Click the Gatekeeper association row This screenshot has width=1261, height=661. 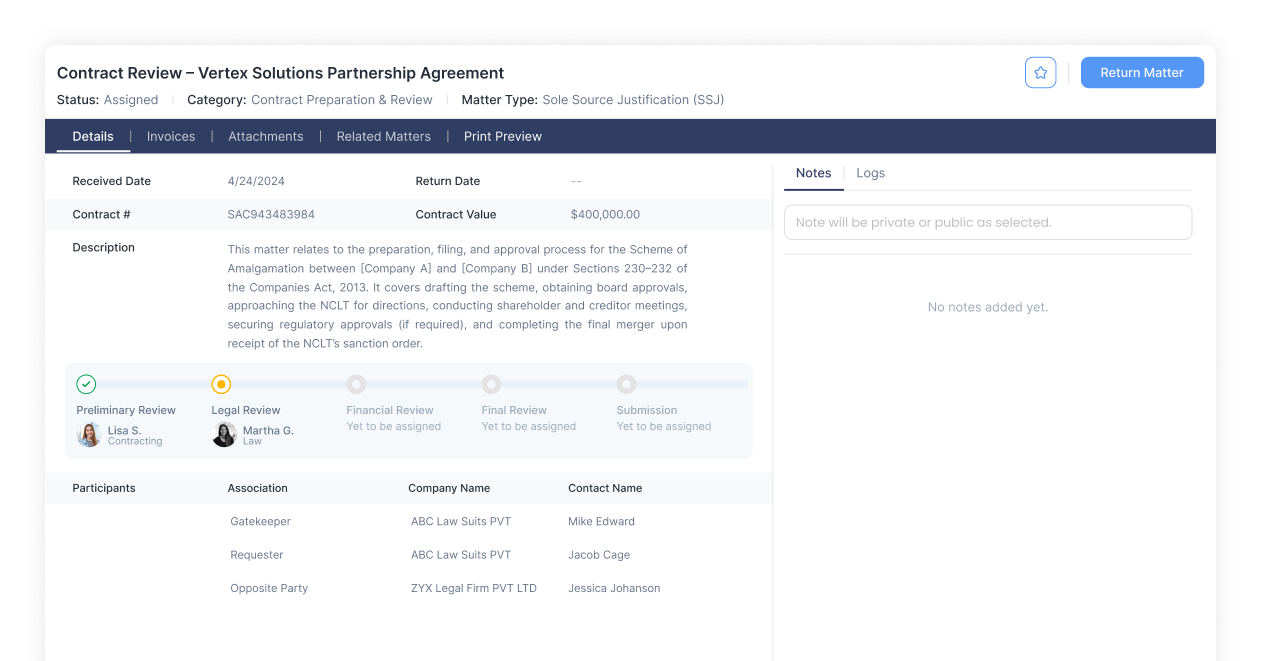click(x=260, y=521)
